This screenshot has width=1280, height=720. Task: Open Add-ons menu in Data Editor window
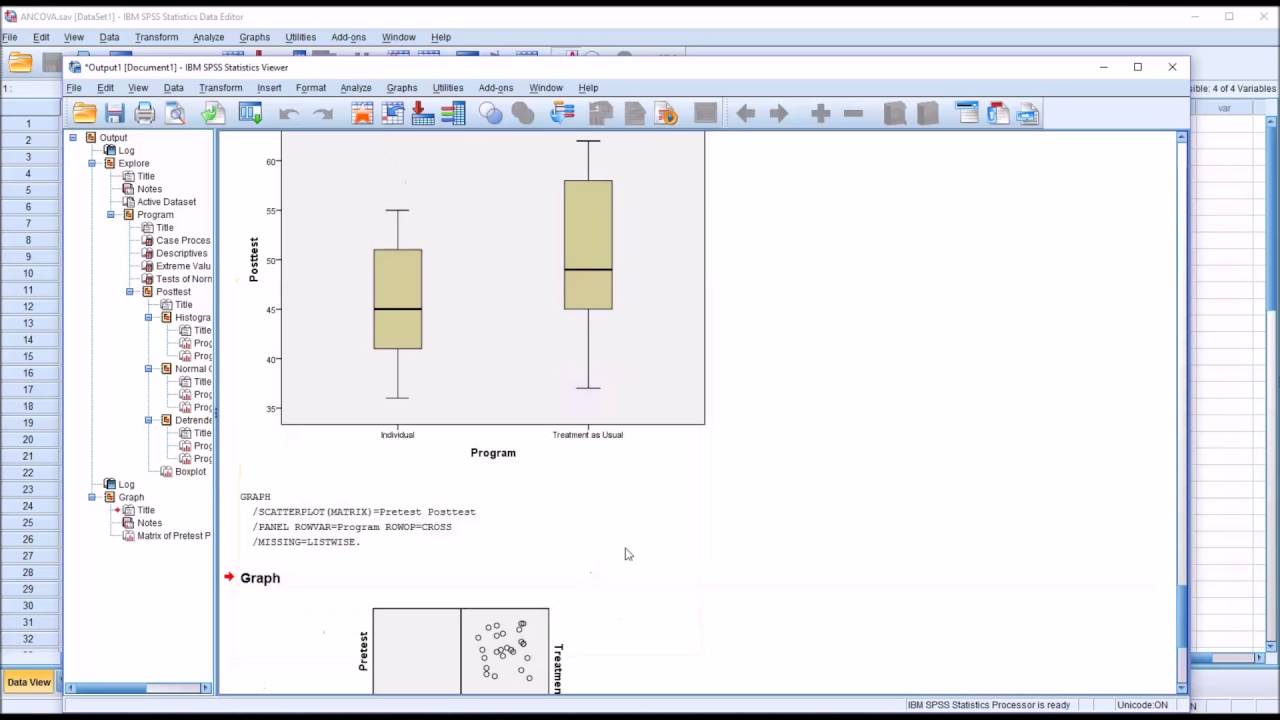pos(348,37)
